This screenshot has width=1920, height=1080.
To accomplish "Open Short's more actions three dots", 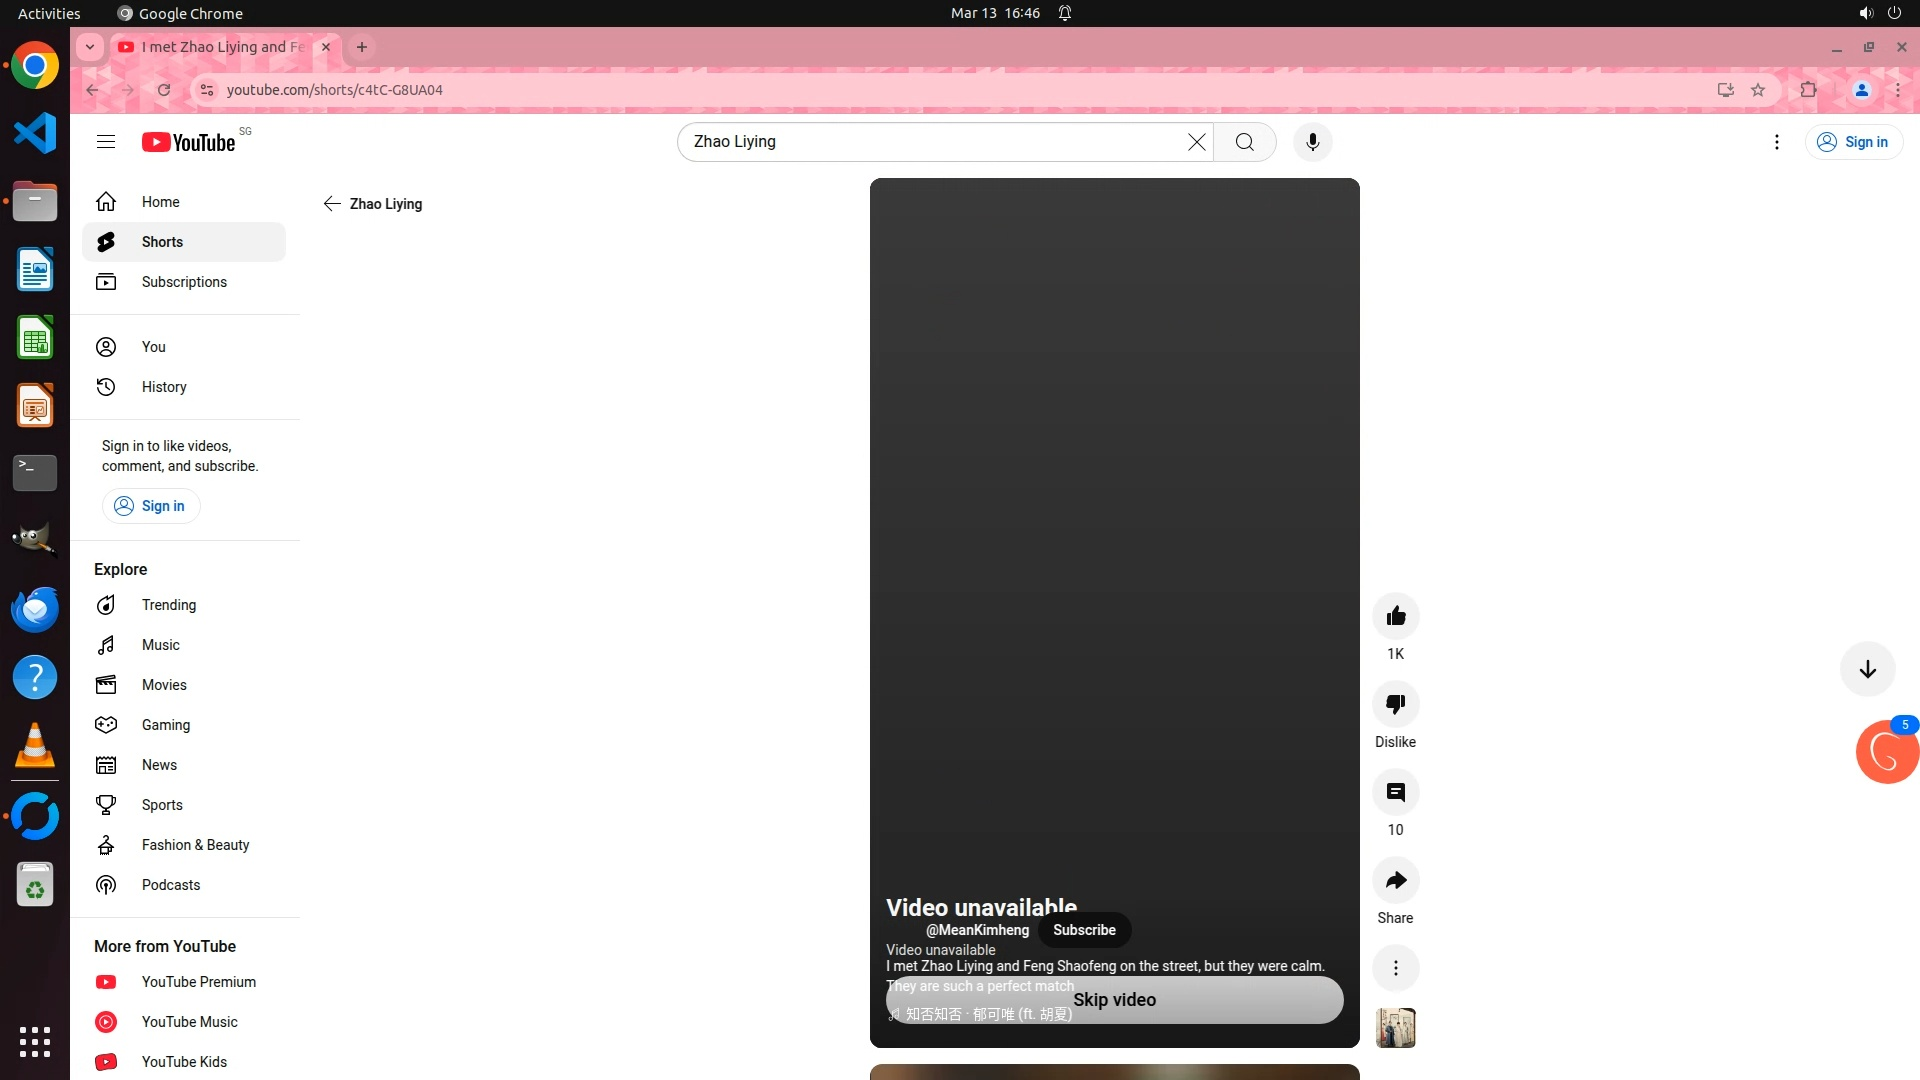I will click(1395, 968).
